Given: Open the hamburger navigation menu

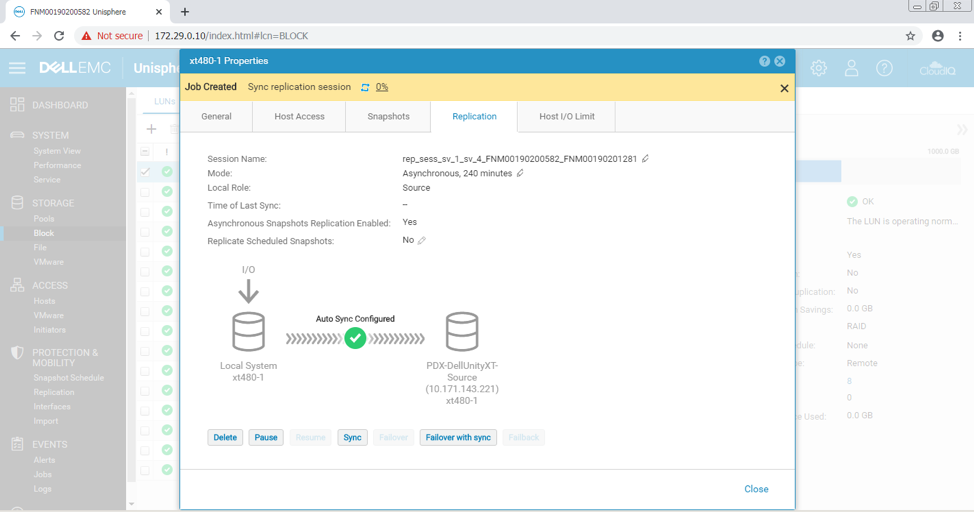Looking at the screenshot, I should [x=17, y=68].
